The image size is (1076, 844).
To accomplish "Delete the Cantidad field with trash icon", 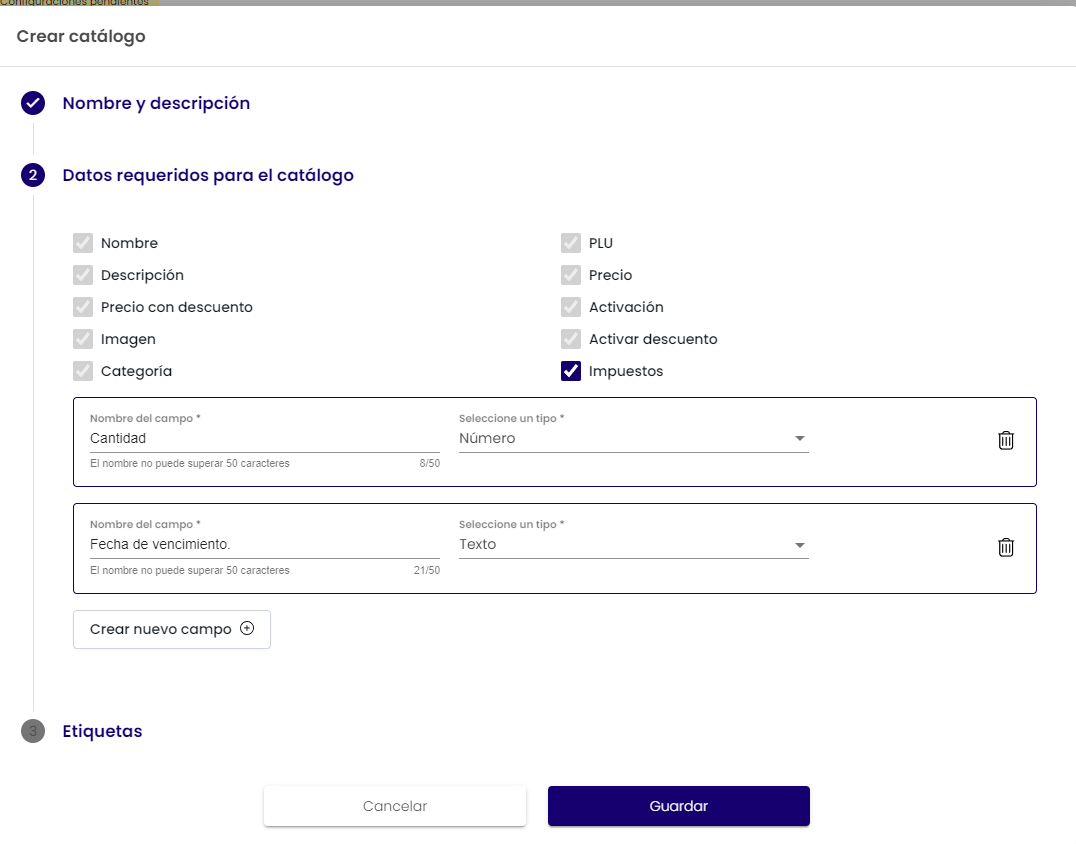I will 1006,440.
